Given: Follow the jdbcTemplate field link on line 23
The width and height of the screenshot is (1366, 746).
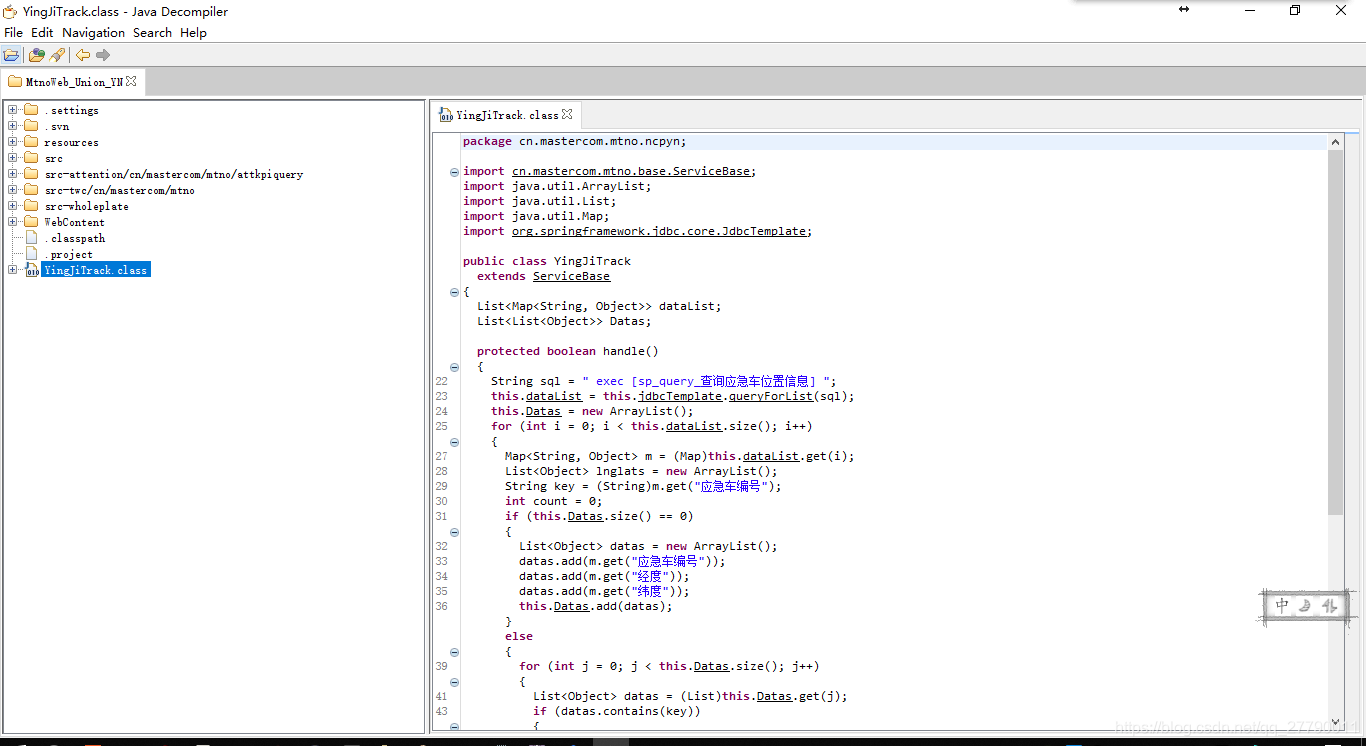Looking at the screenshot, I should 680,396.
